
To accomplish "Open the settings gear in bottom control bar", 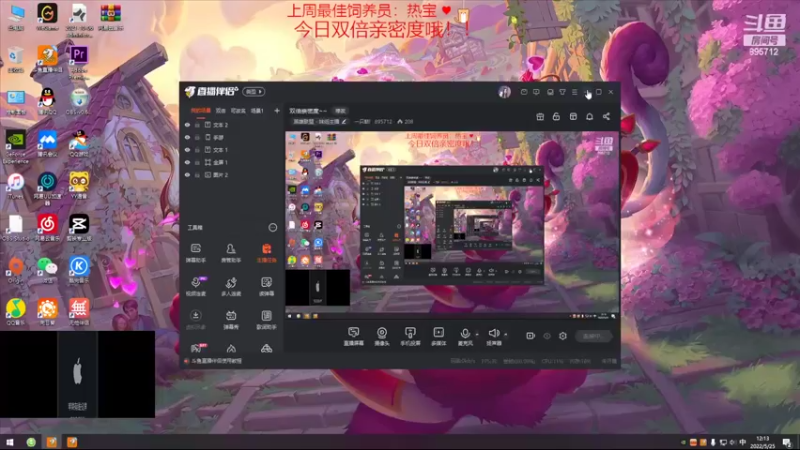I will pos(563,336).
